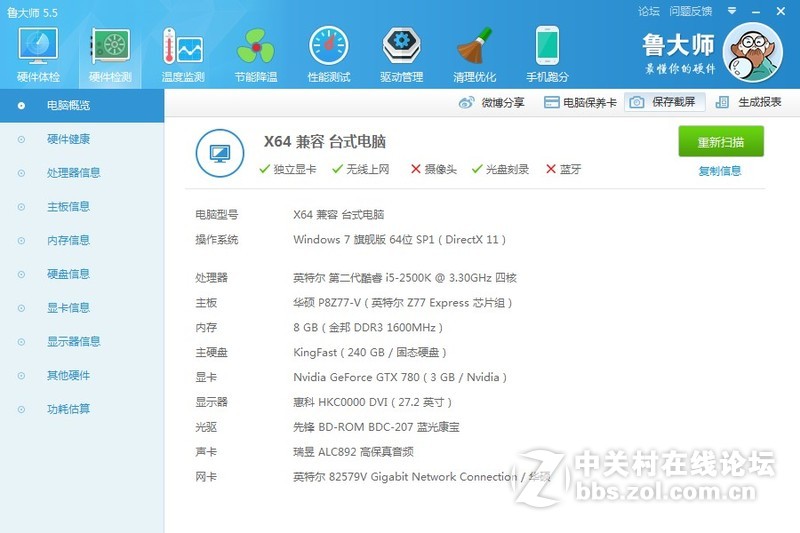Click the 电脑型号 value X64 兼容 台式电脑
The width and height of the screenshot is (800, 533).
(338, 215)
